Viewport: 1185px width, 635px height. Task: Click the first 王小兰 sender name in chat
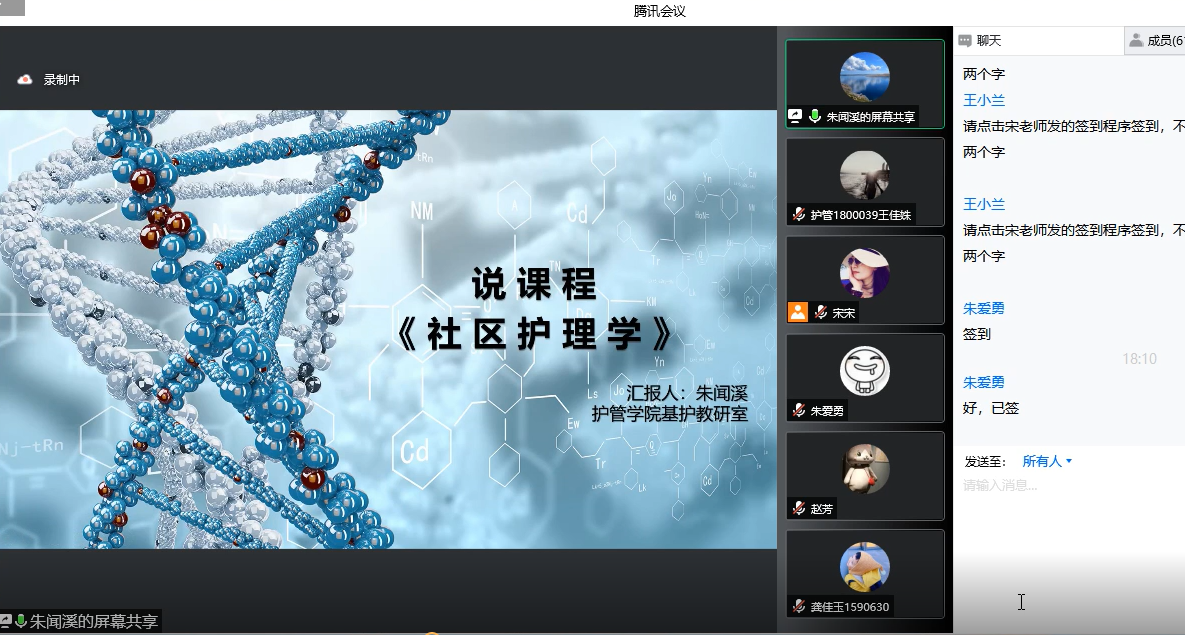[x=984, y=100]
